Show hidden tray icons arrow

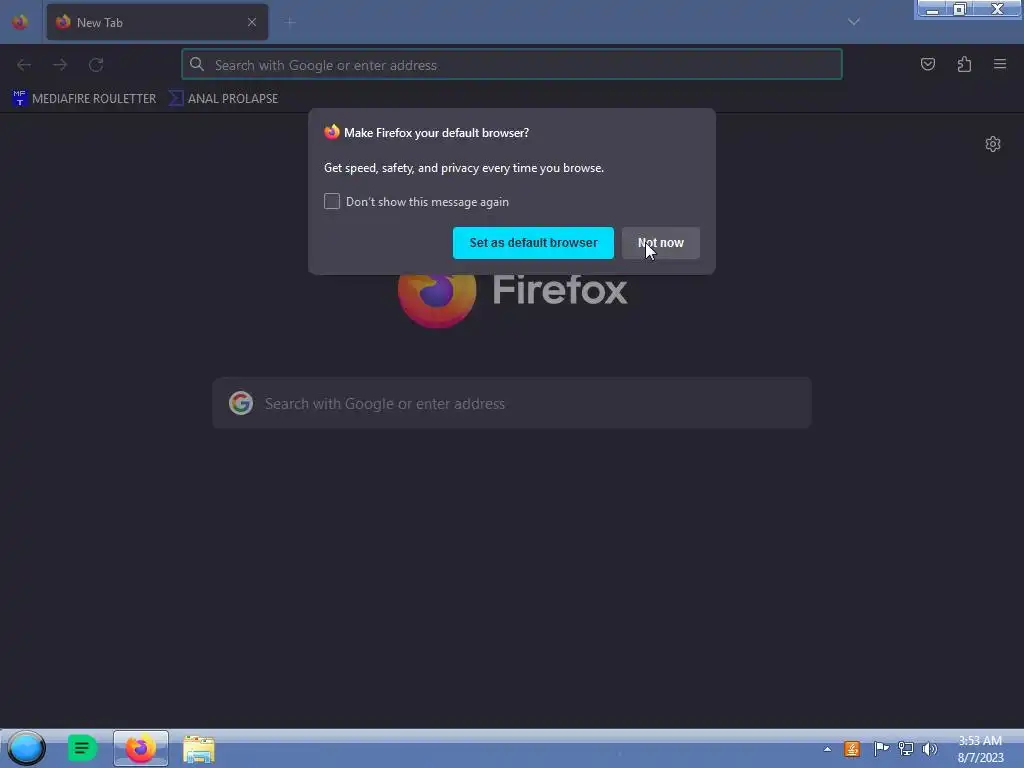coord(827,749)
